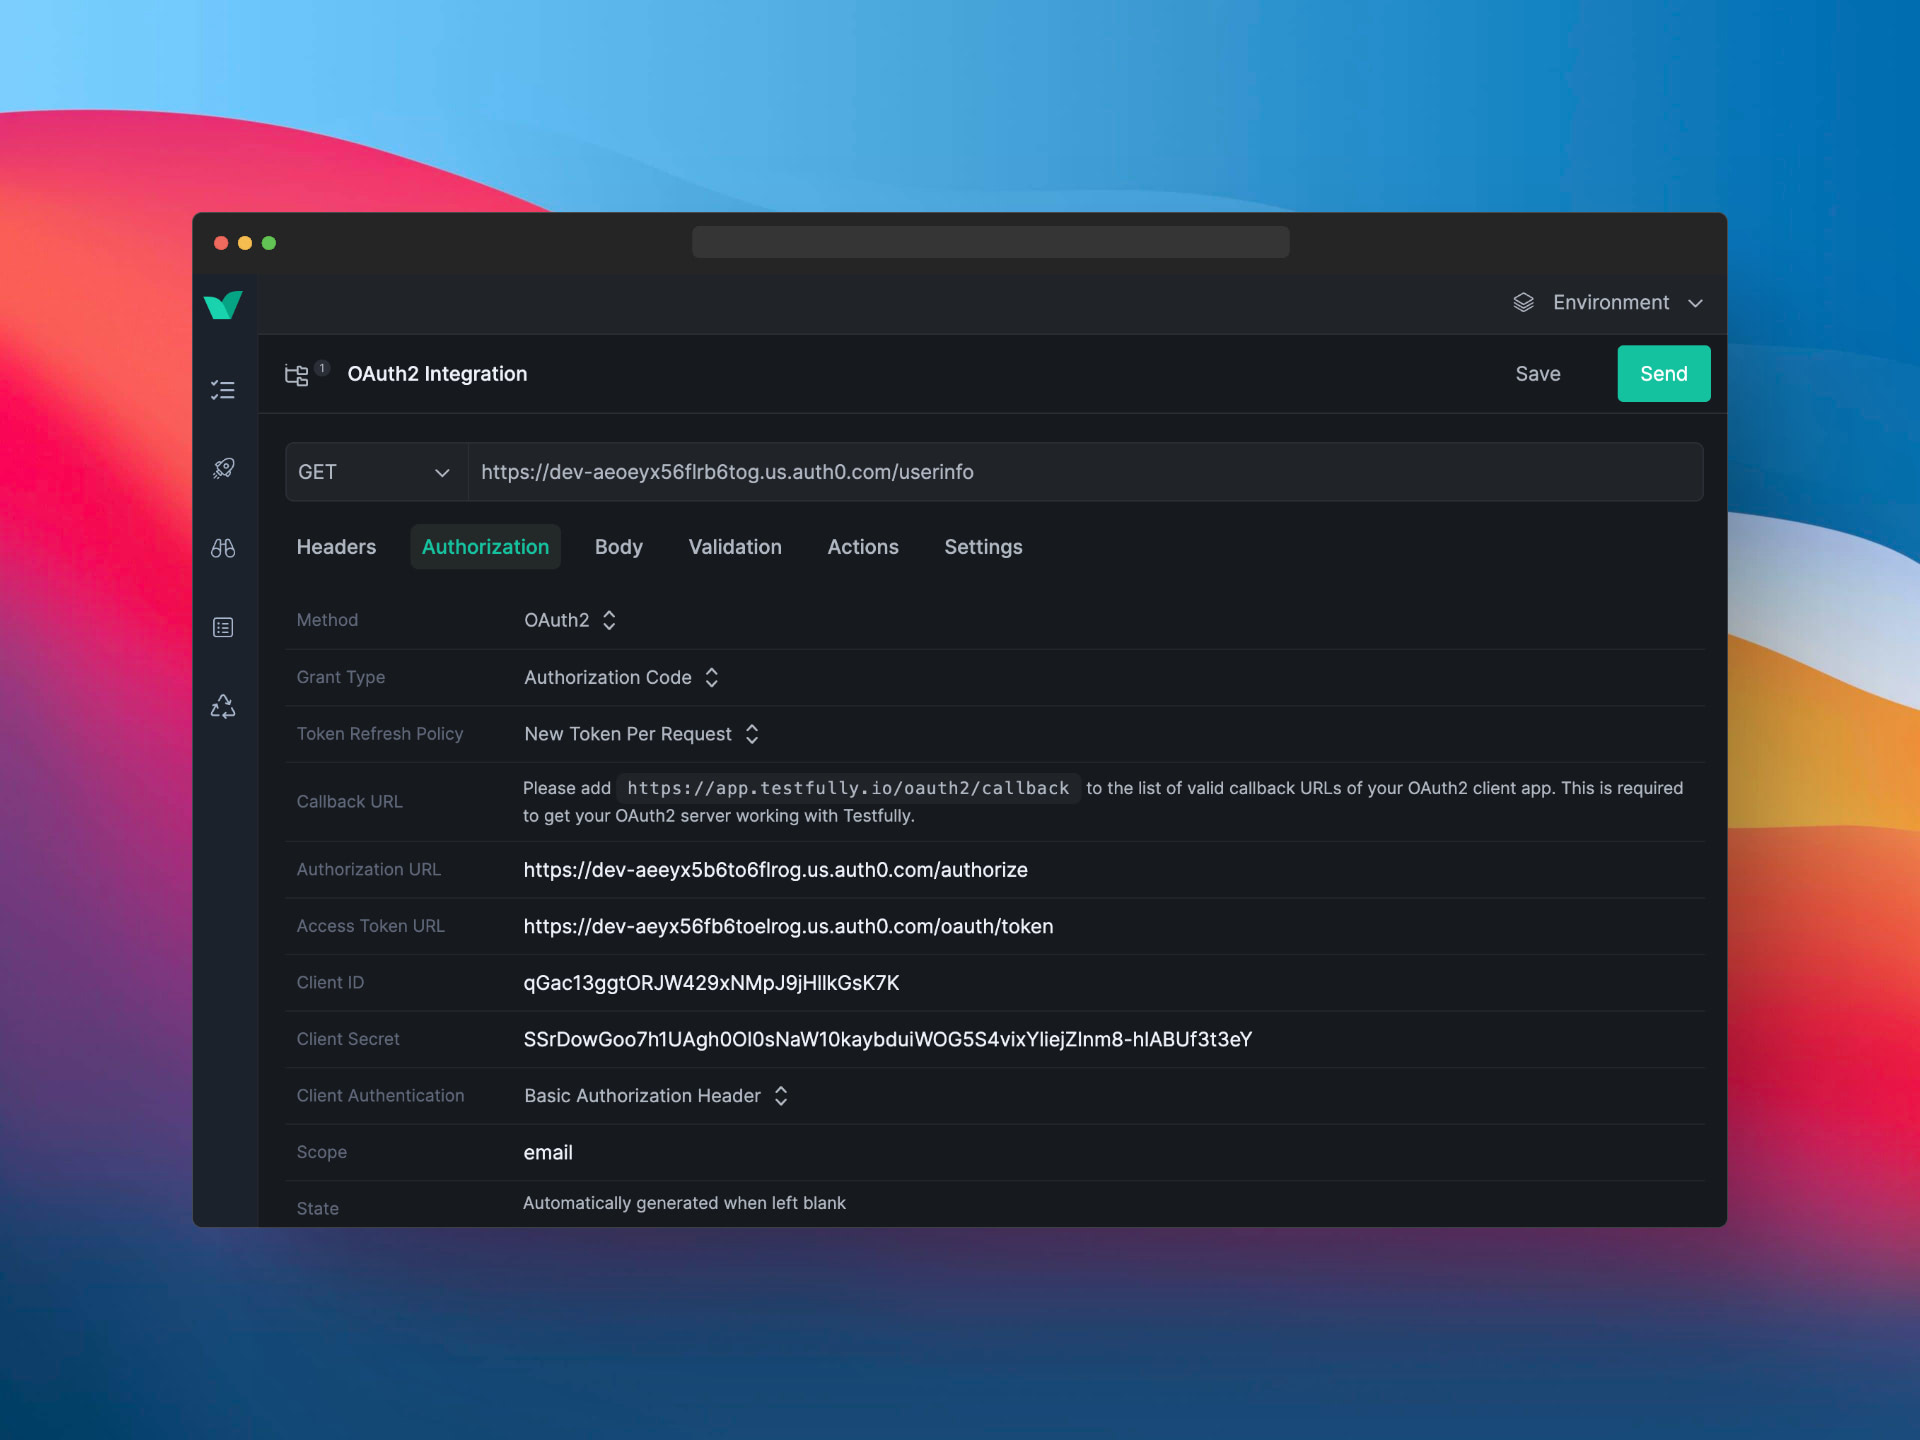
Task: Click the State field placeholder
Action: point(684,1203)
